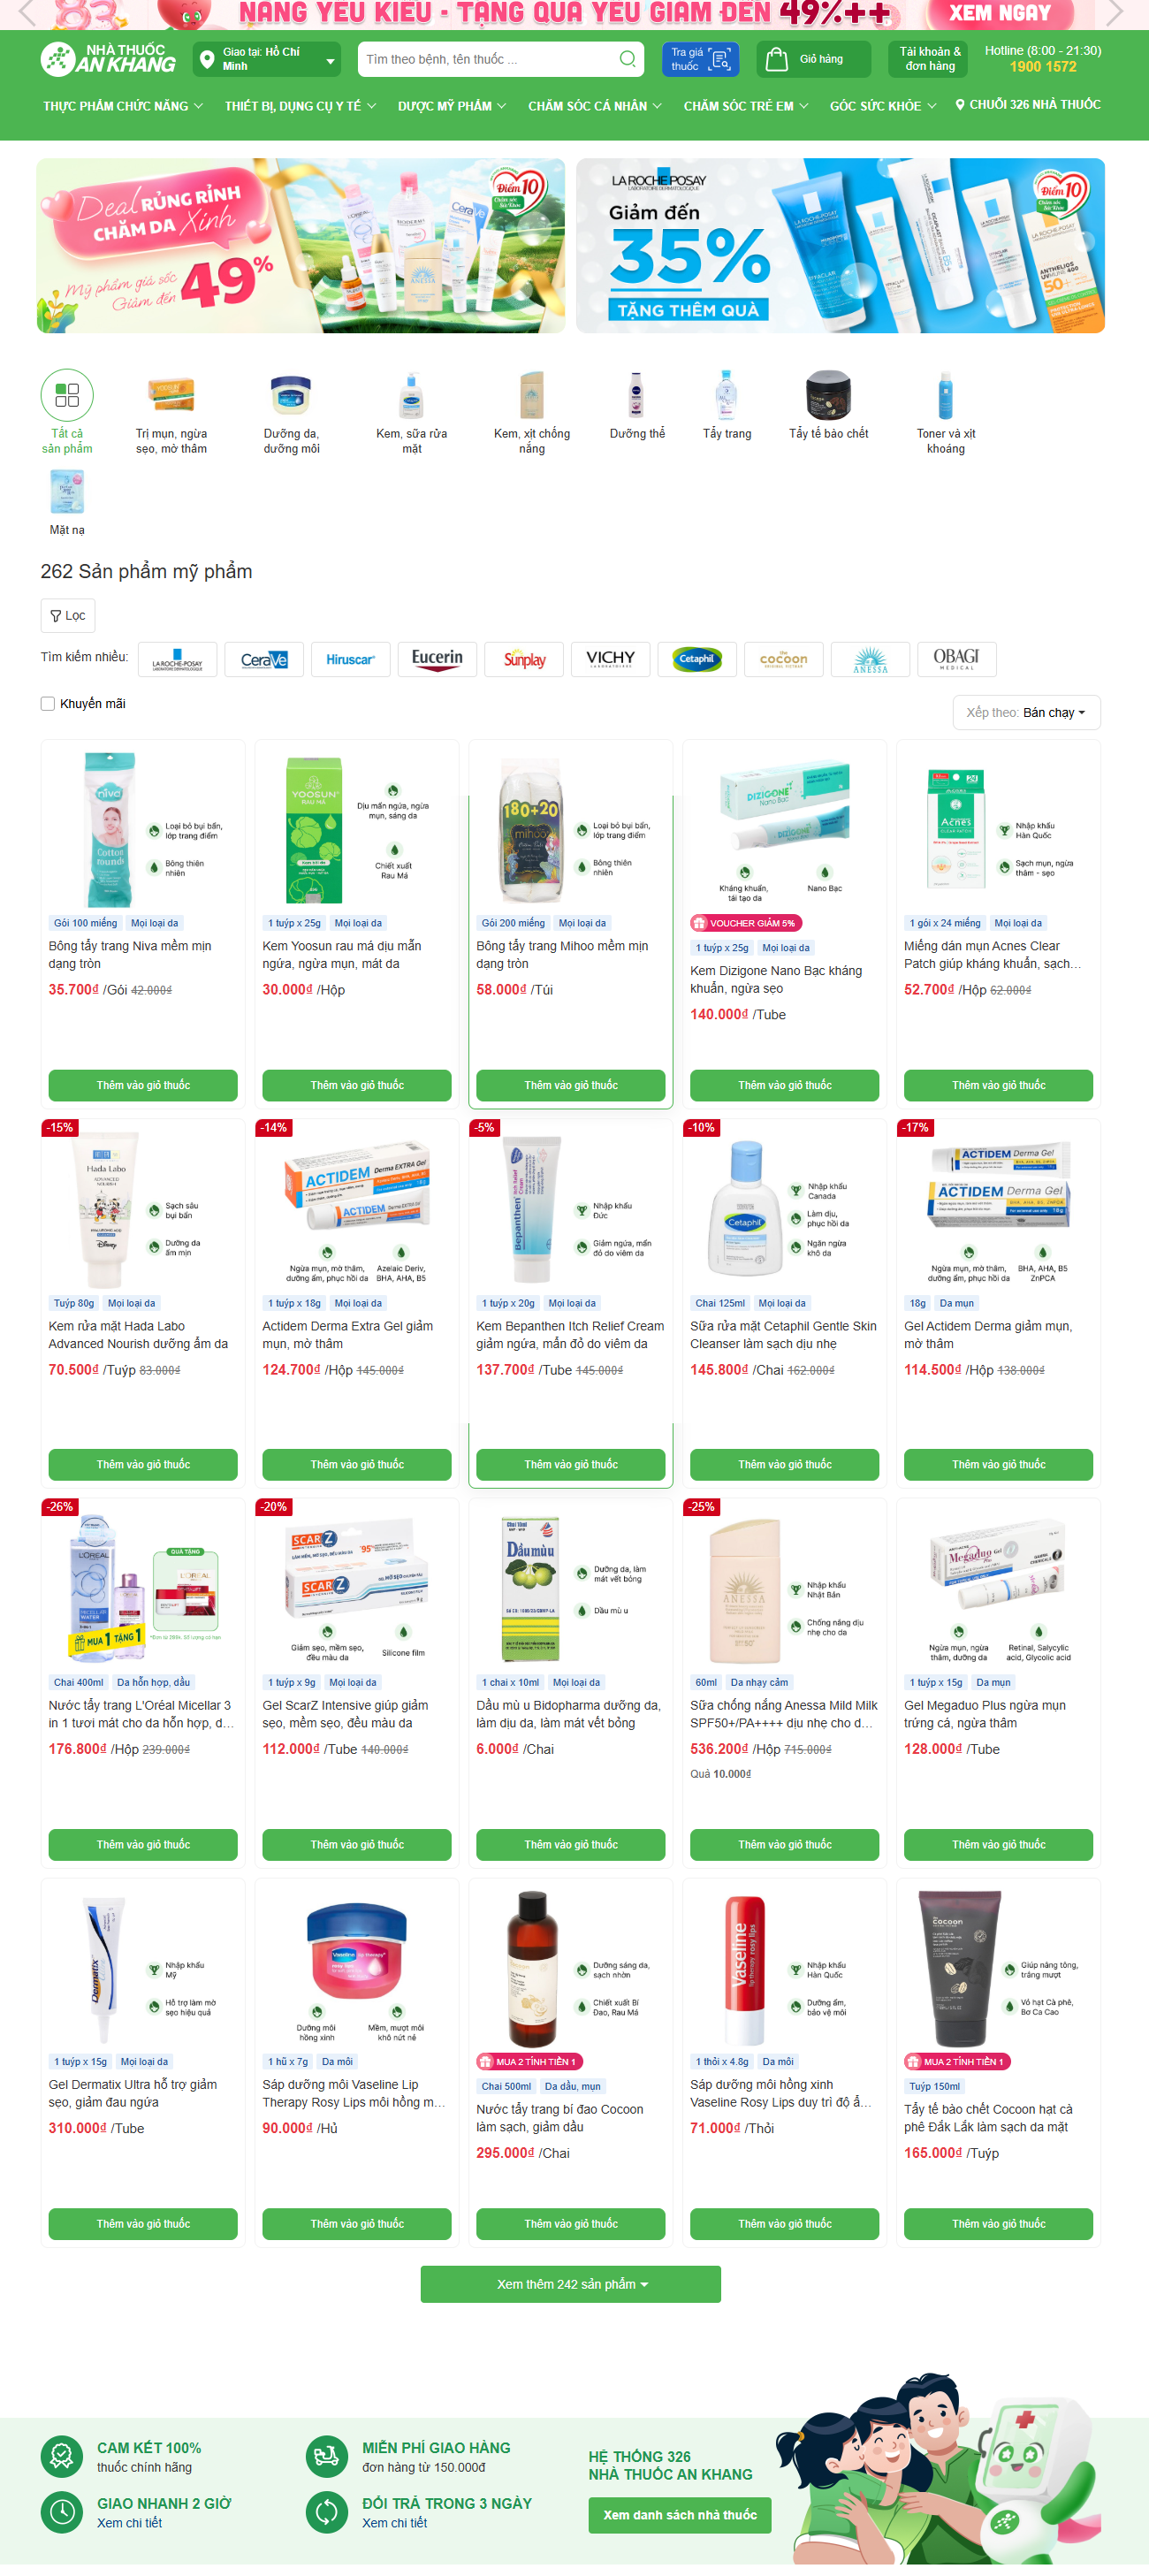Click the Lọc filter button
The width and height of the screenshot is (1149, 2576).
(68, 615)
